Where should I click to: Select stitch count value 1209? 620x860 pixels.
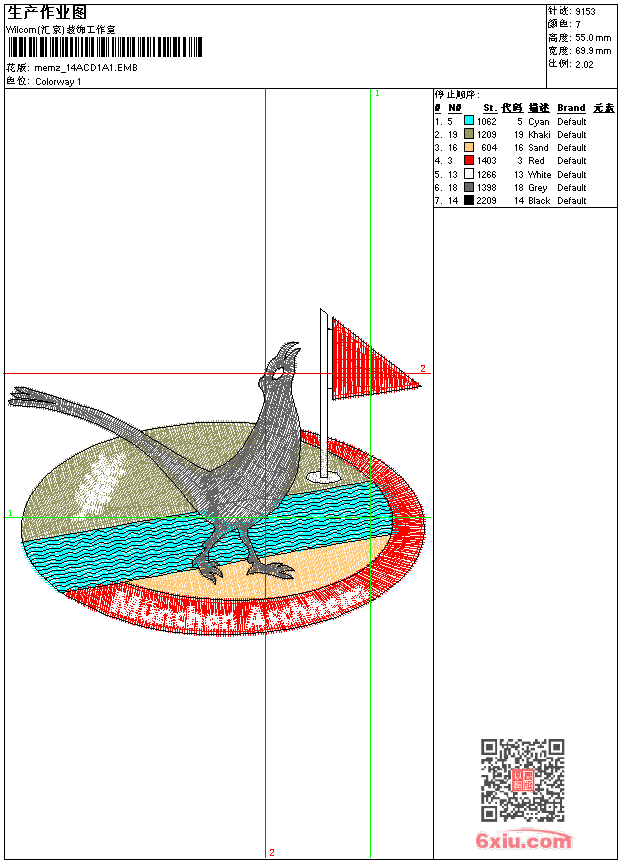coord(487,134)
